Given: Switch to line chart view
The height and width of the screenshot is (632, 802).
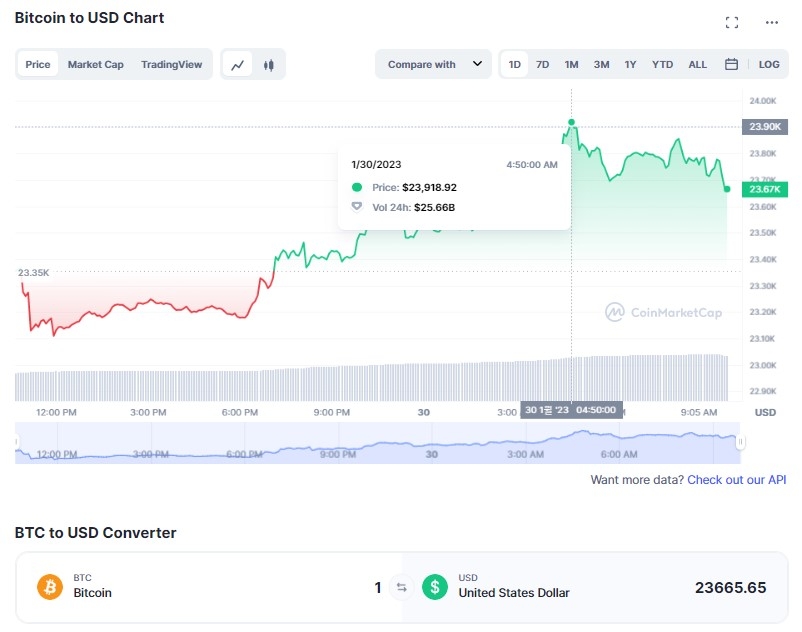Looking at the screenshot, I should tap(238, 65).
